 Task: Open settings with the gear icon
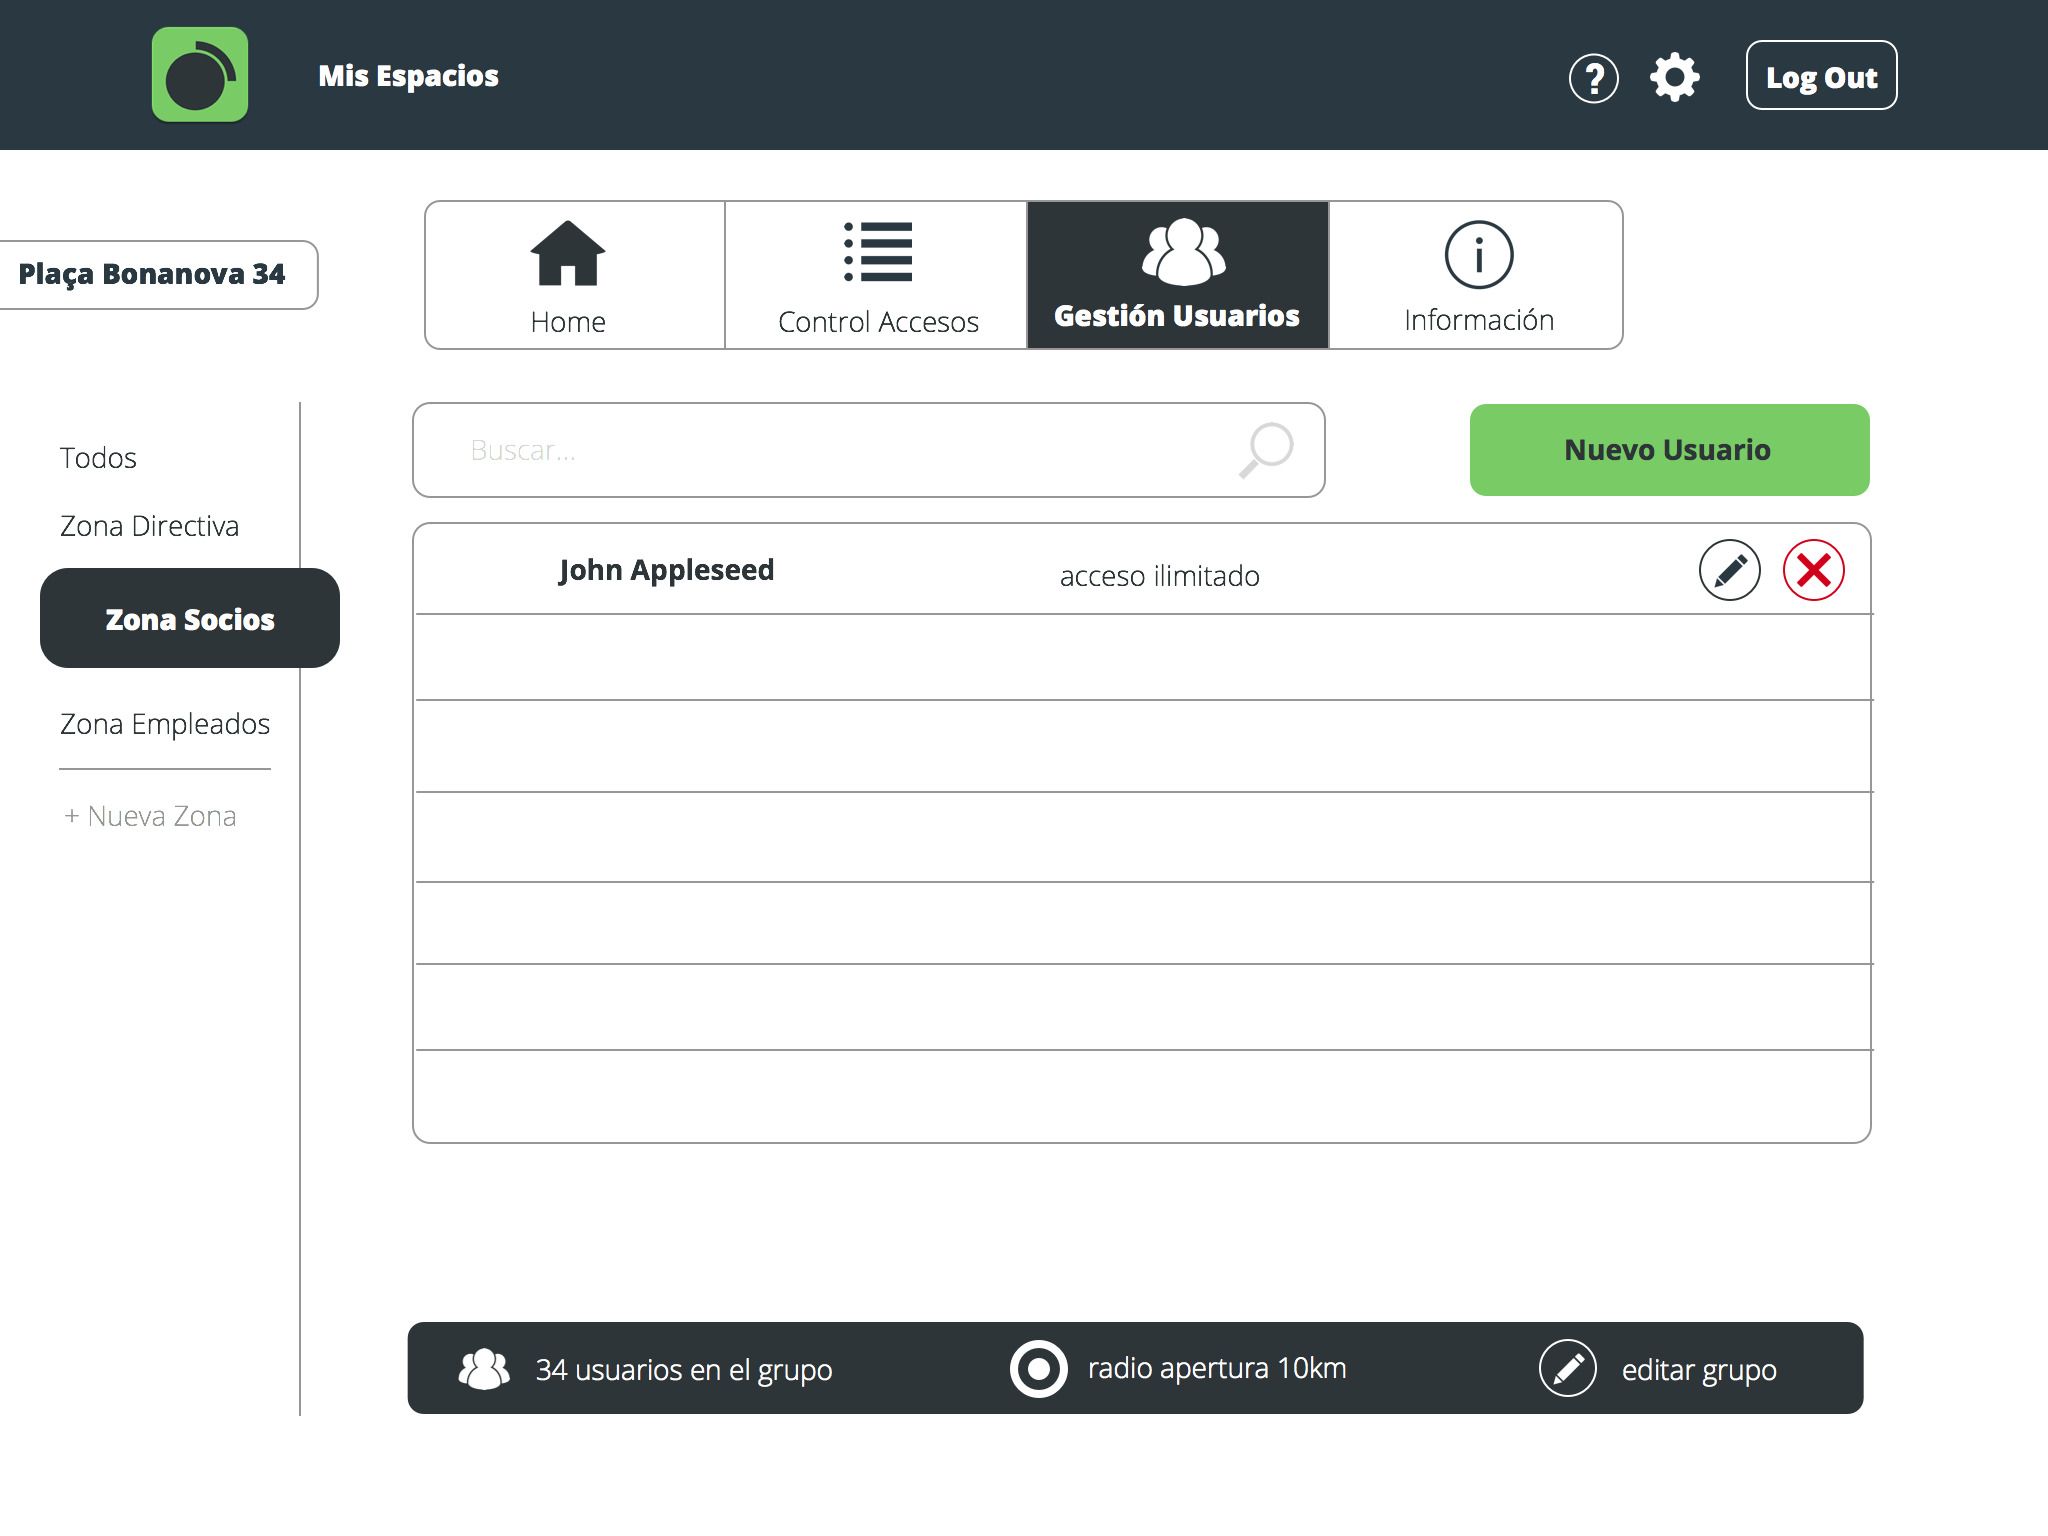pos(1674,77)
